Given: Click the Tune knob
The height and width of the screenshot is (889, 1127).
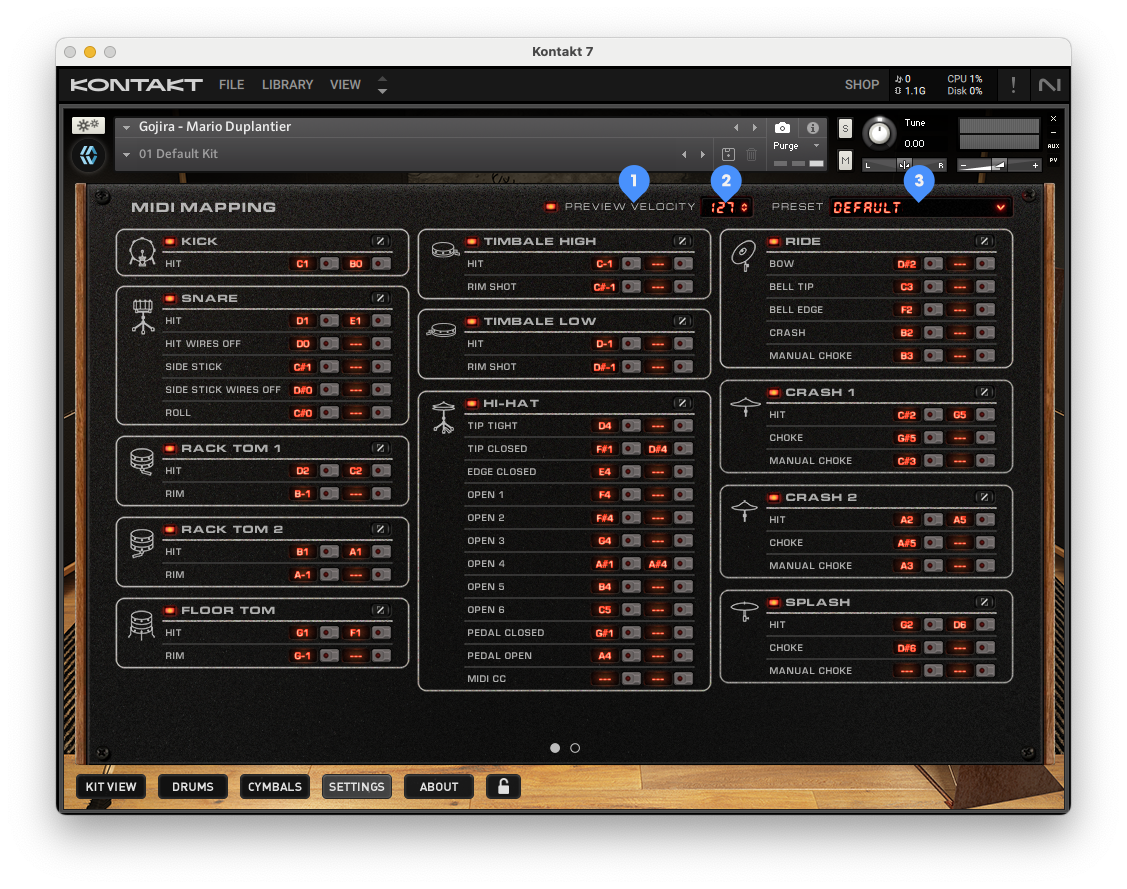Looking at the screenshot, I should pyautogui.click(x=879, y=132).
